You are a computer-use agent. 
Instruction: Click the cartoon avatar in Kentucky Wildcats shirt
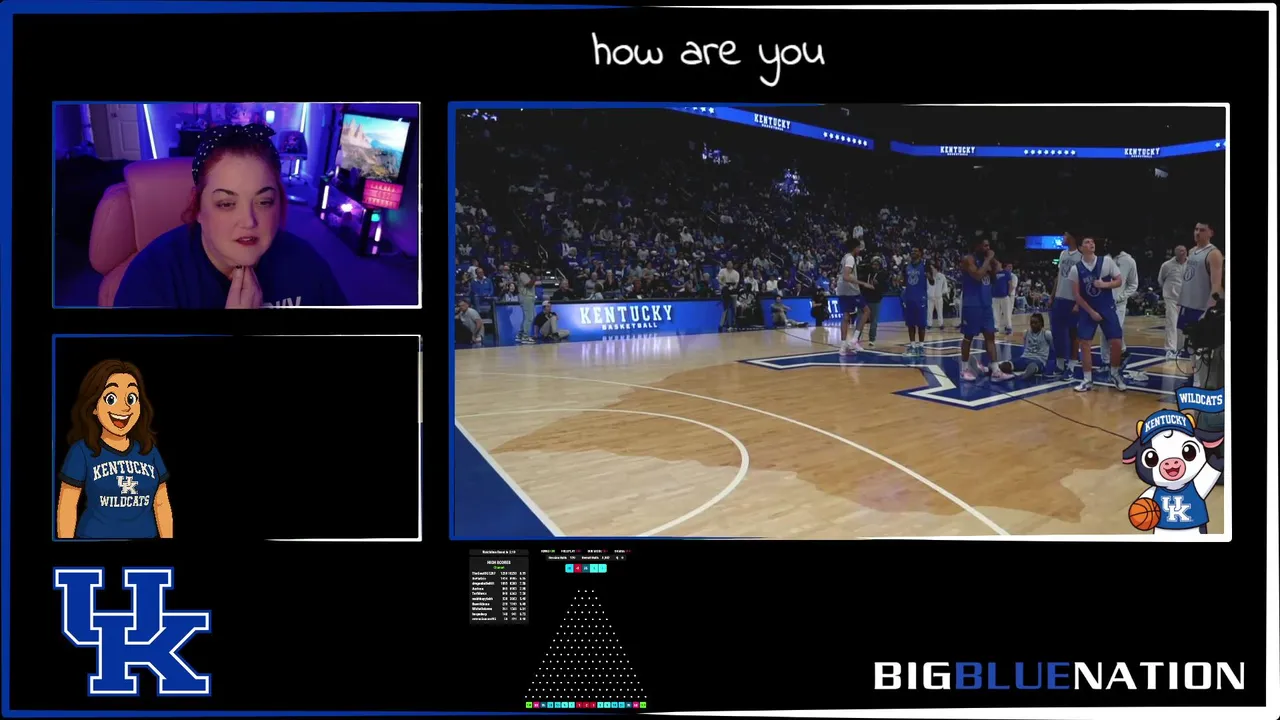click(114, 449)
